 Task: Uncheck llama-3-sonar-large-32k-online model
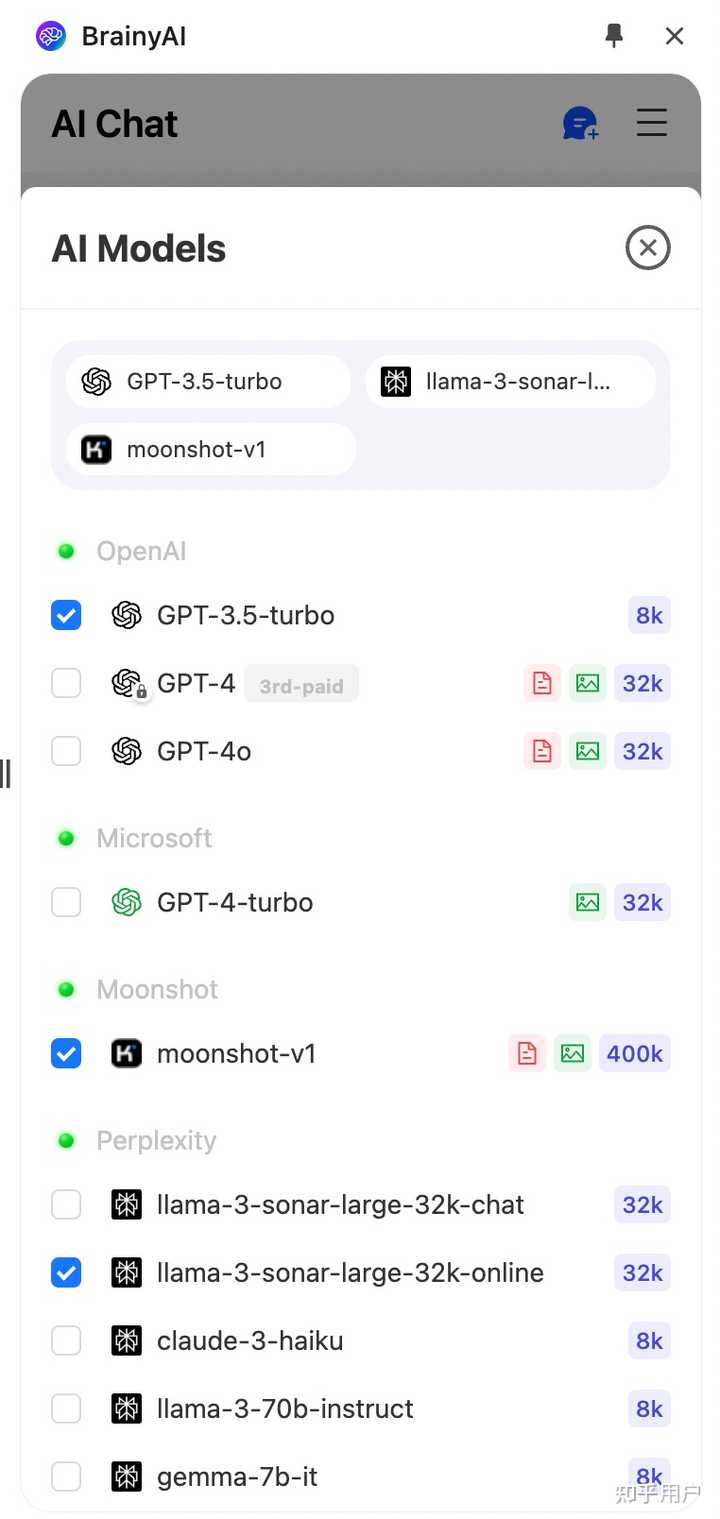(66, 1273)
